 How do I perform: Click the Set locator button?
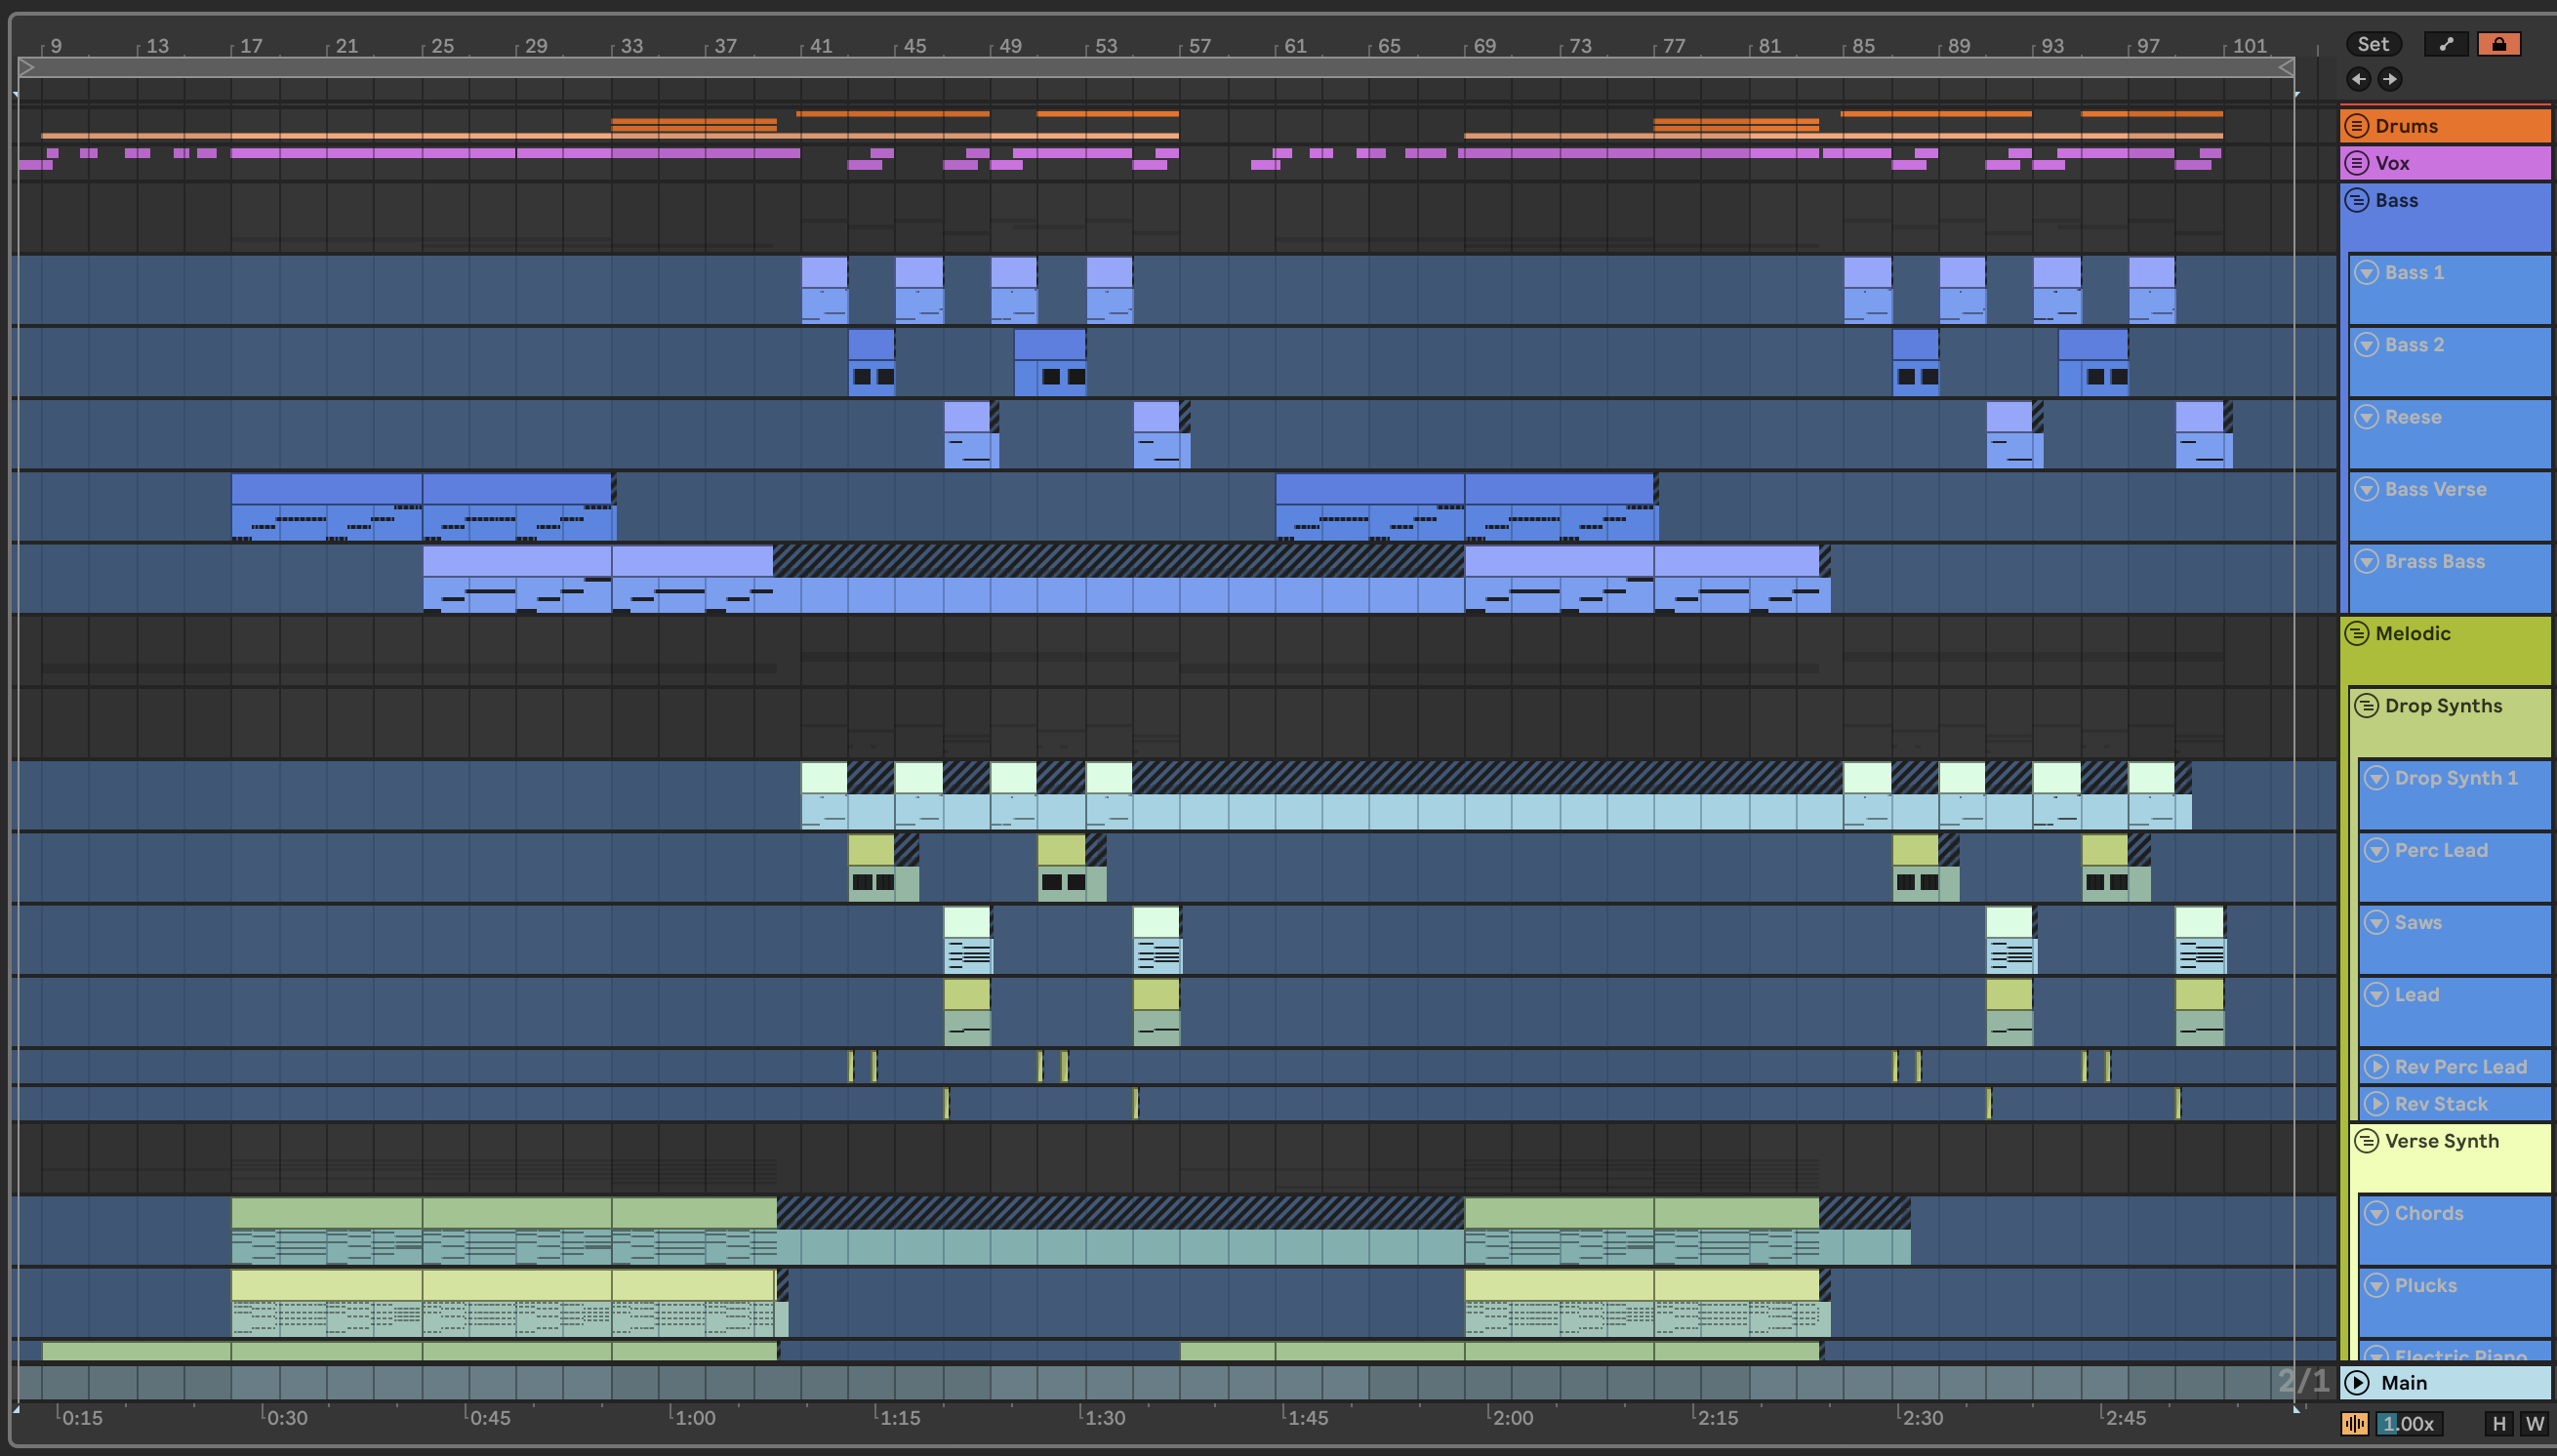[x=2372, y=44]
